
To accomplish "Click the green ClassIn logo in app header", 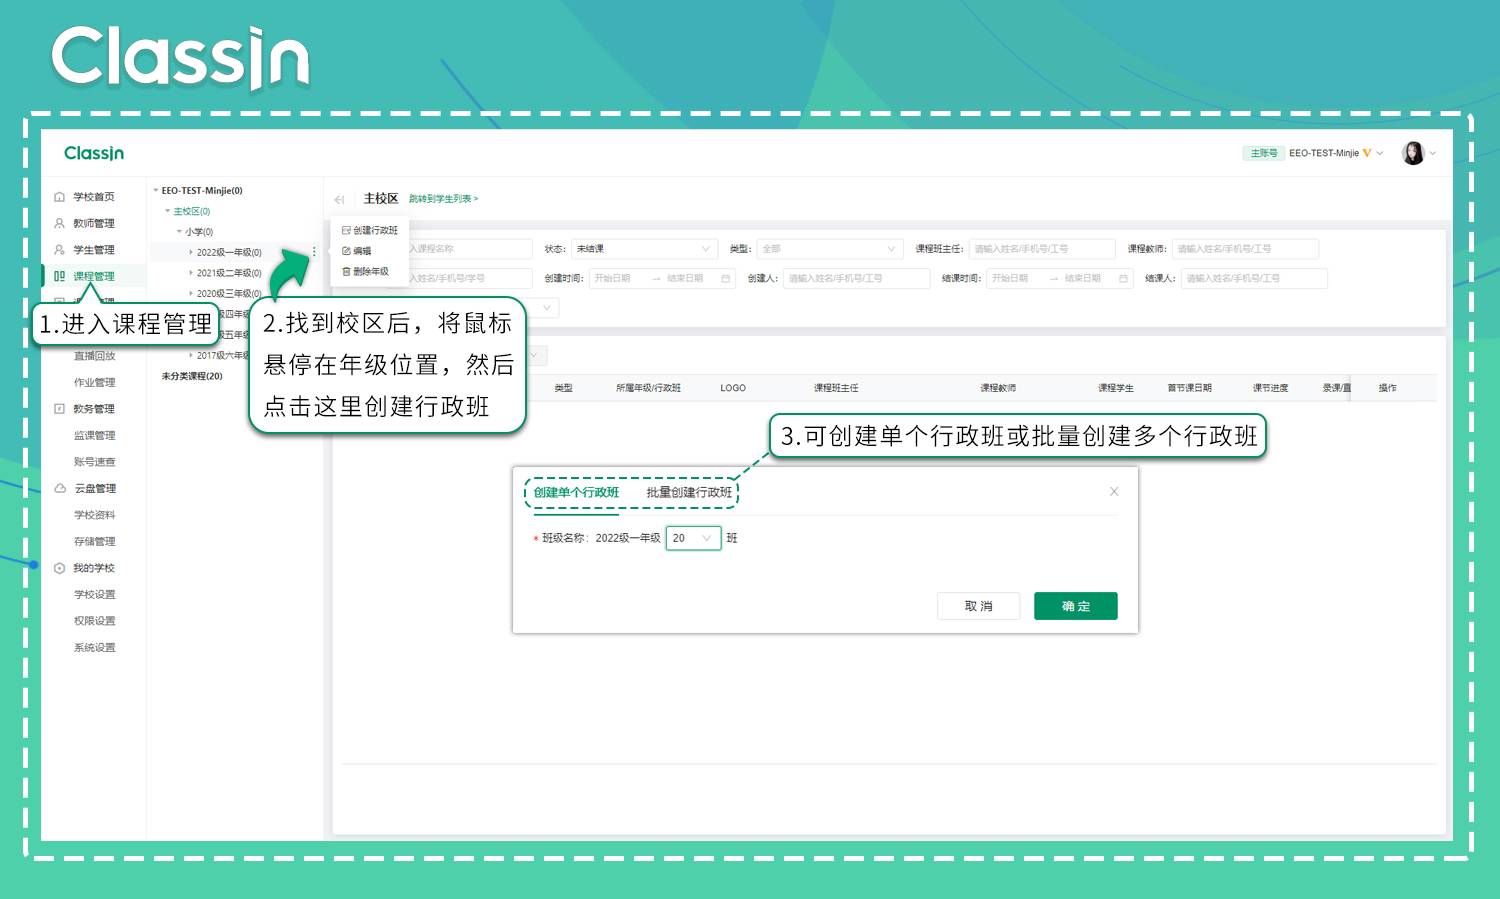I will coord(94,153).
